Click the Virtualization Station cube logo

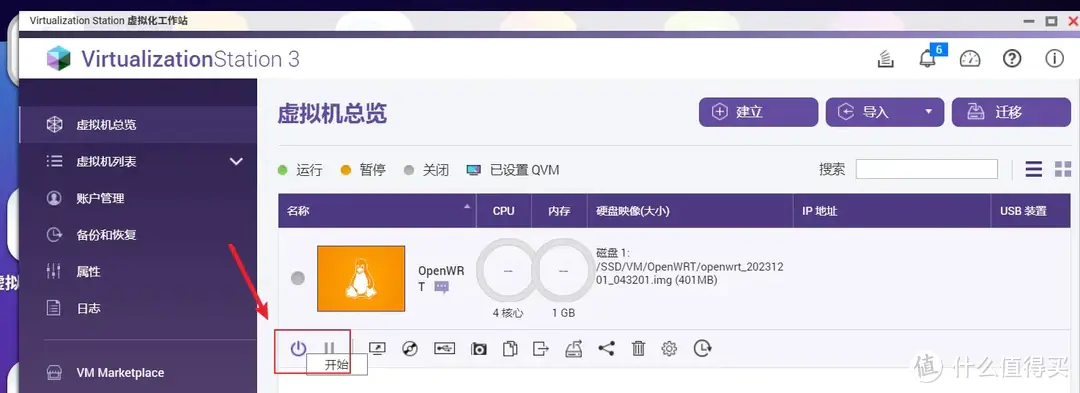point(59,59)
